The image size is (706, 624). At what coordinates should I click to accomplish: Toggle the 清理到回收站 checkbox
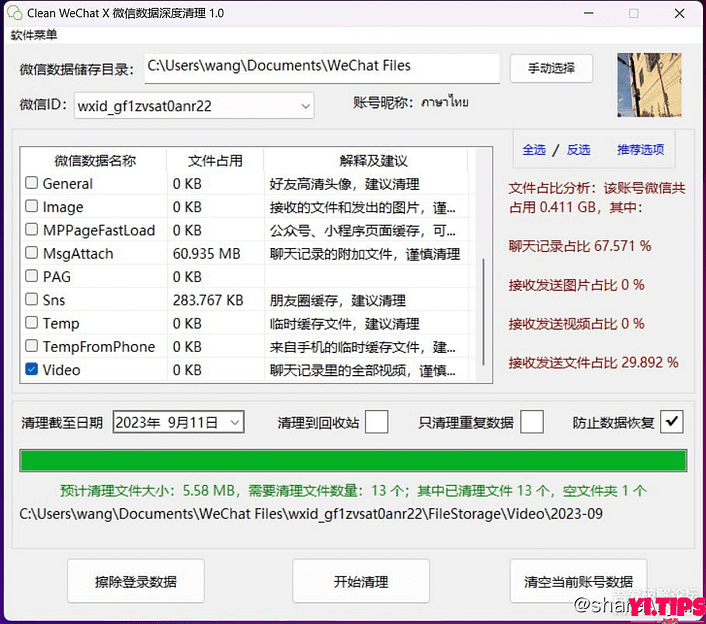tap(376, 422)
